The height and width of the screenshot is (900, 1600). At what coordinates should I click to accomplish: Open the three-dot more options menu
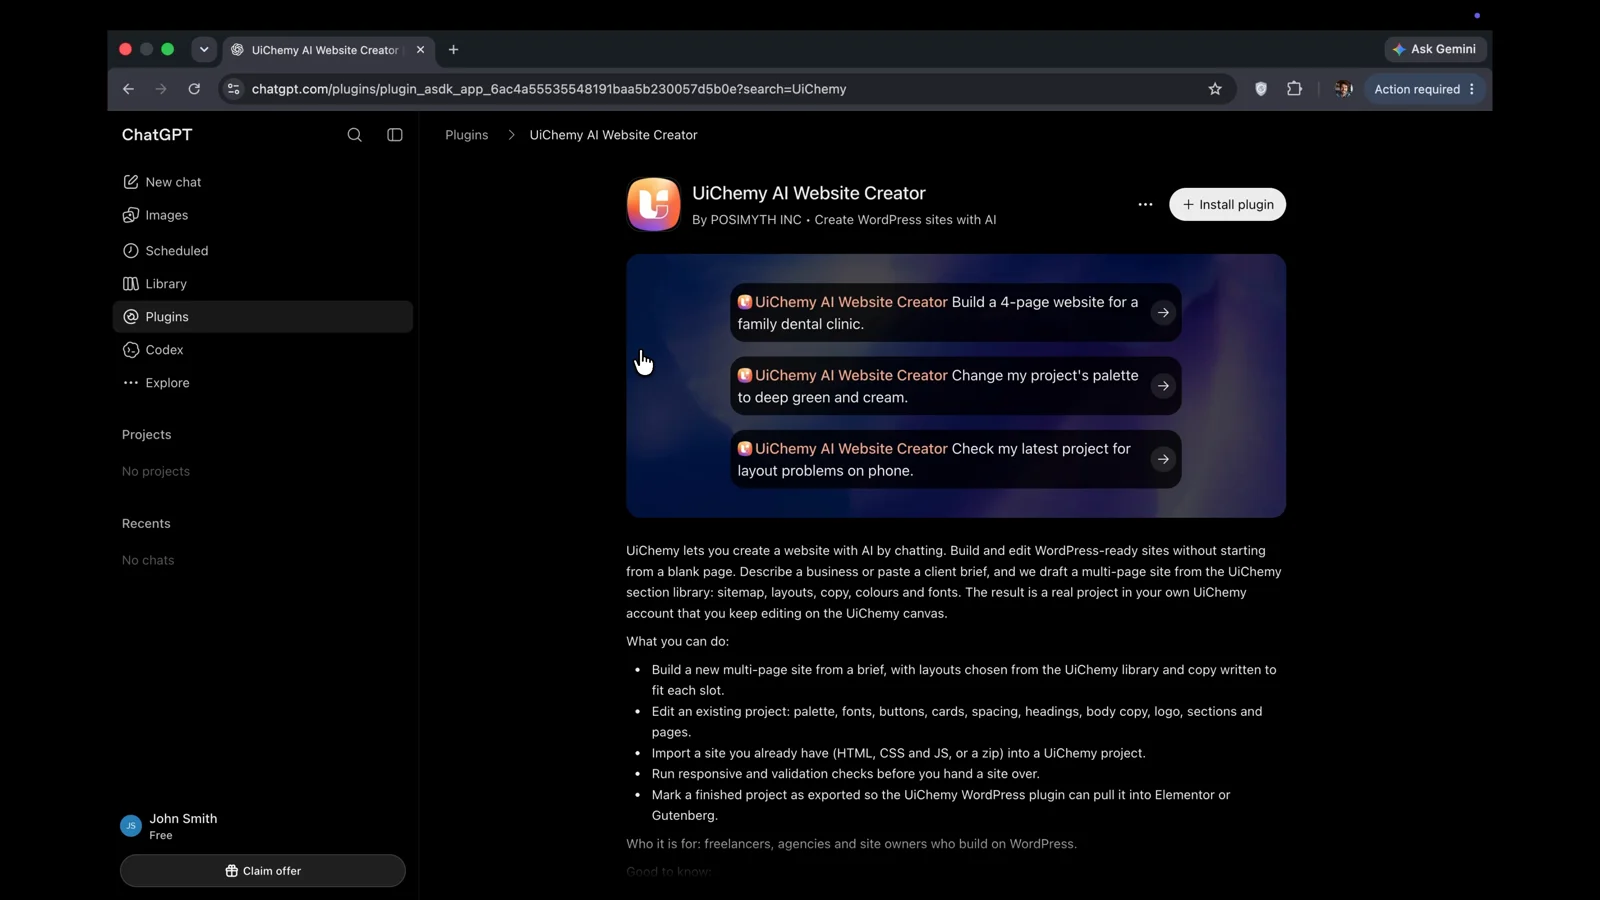[x=1145, y=205]
